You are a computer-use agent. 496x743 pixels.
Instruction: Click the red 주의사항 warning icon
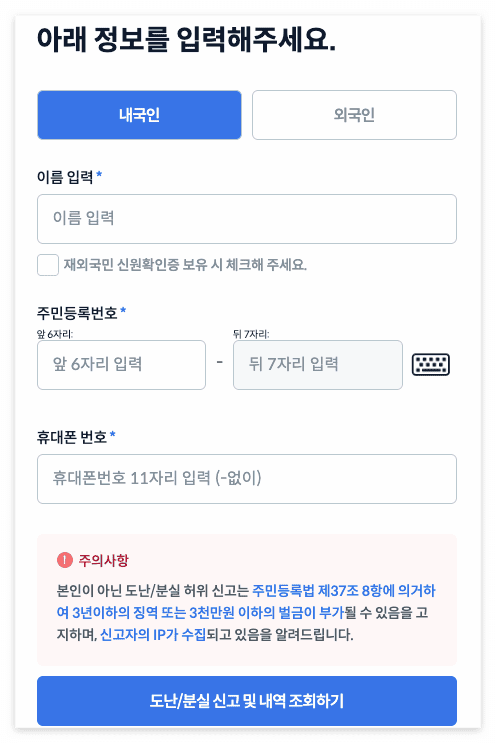(64, 560)
